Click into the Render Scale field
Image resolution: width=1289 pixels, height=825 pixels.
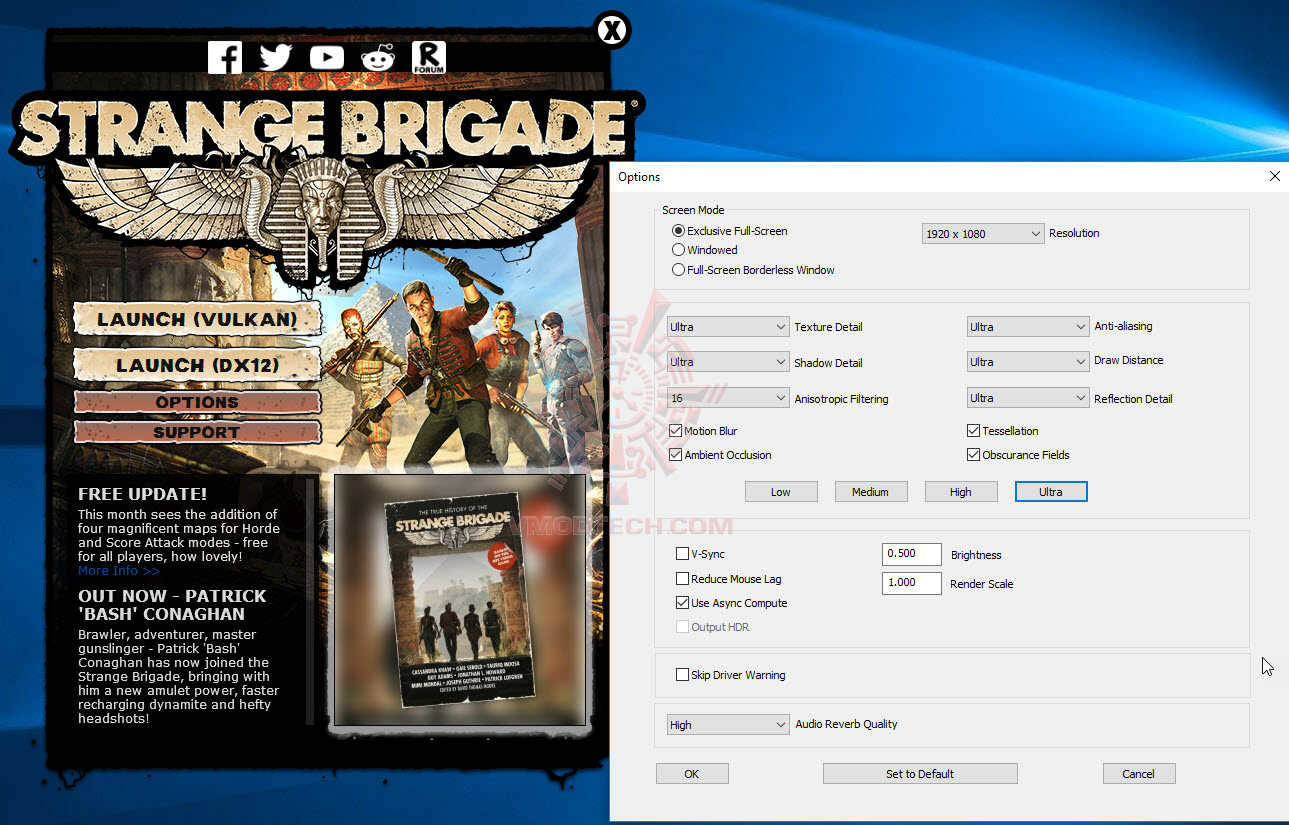(912, 583)
